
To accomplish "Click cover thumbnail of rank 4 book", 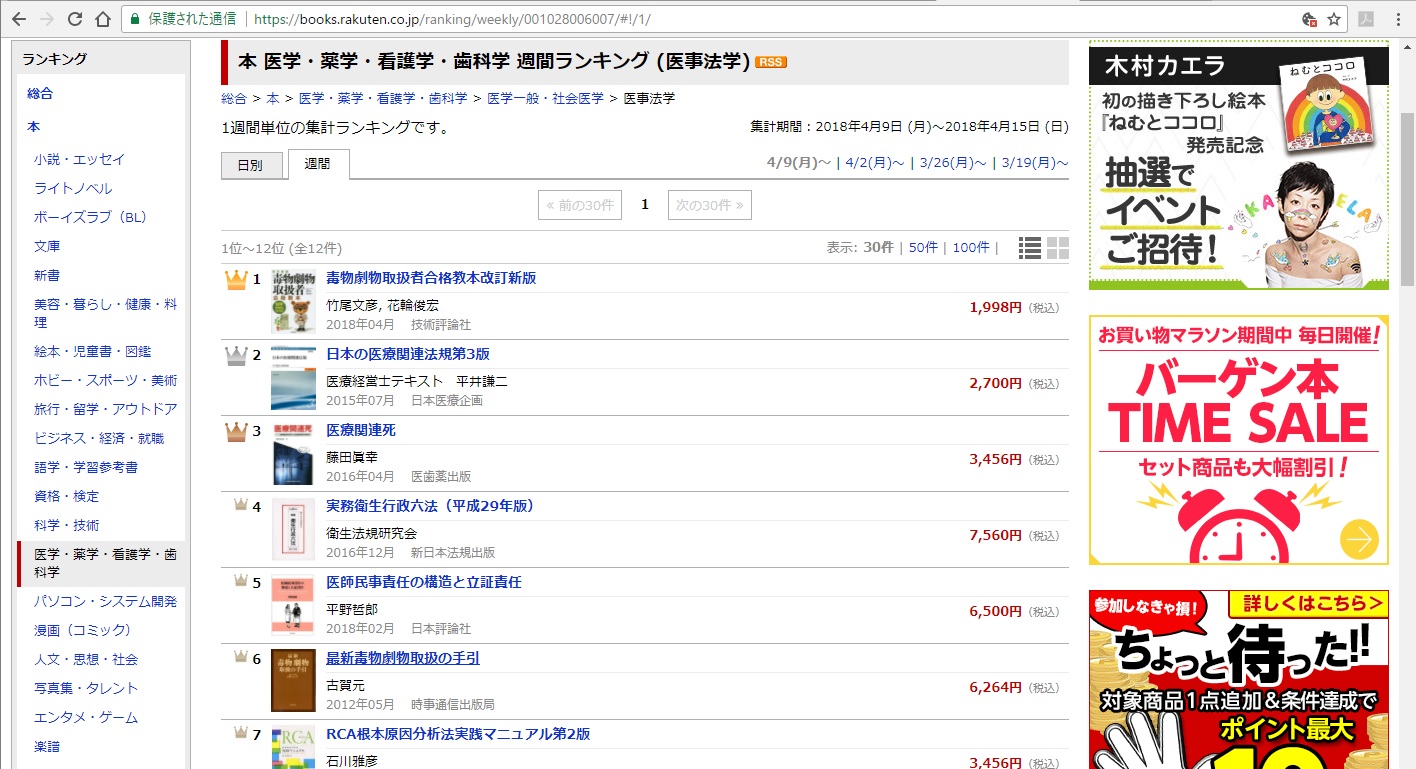I will [x=293, y=530].
